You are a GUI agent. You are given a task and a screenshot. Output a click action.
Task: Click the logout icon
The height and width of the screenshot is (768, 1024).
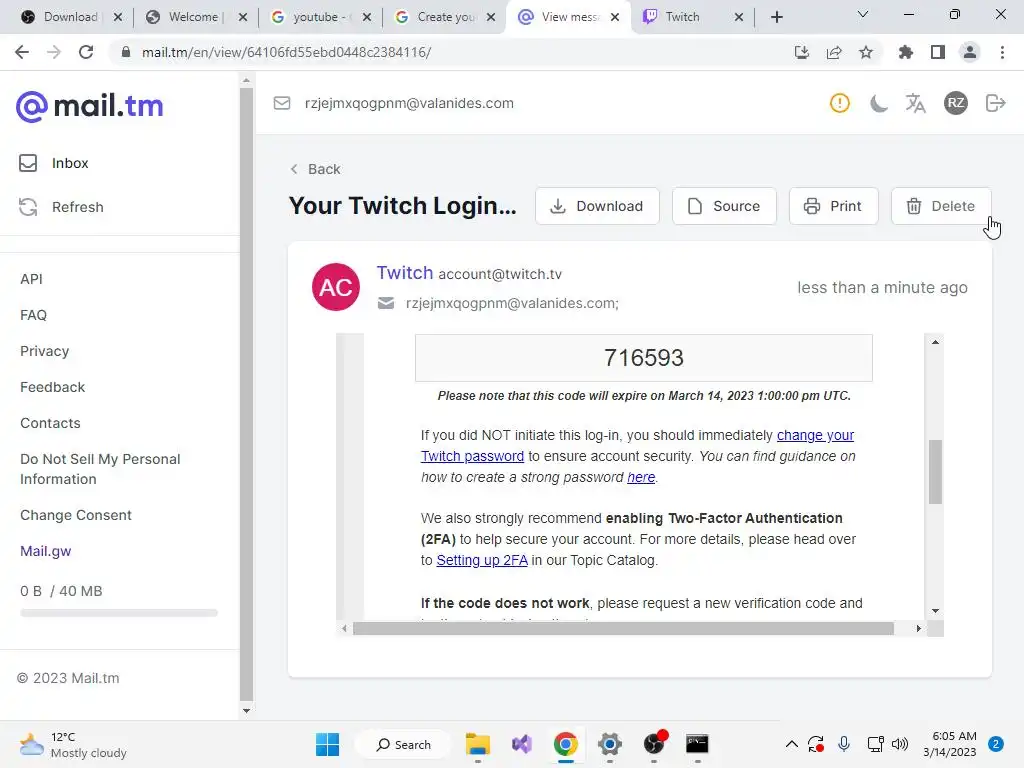(995, 103)
